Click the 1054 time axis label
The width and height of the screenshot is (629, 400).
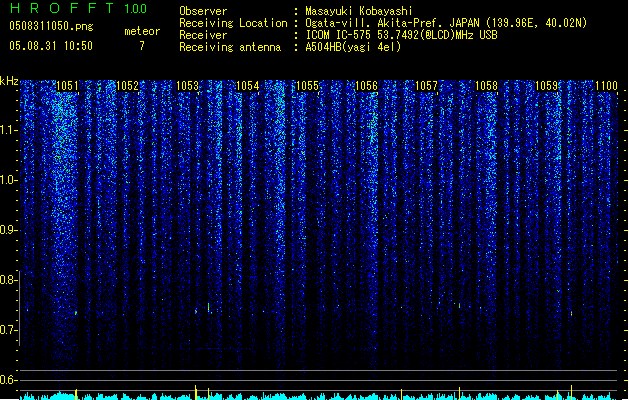click(x=248, y=86)
